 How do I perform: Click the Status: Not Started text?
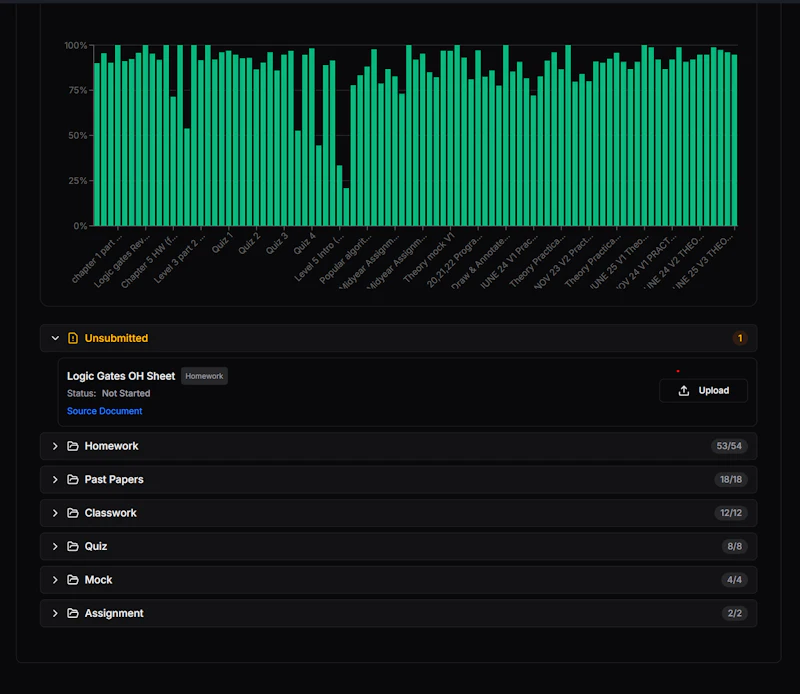(109, 393)
